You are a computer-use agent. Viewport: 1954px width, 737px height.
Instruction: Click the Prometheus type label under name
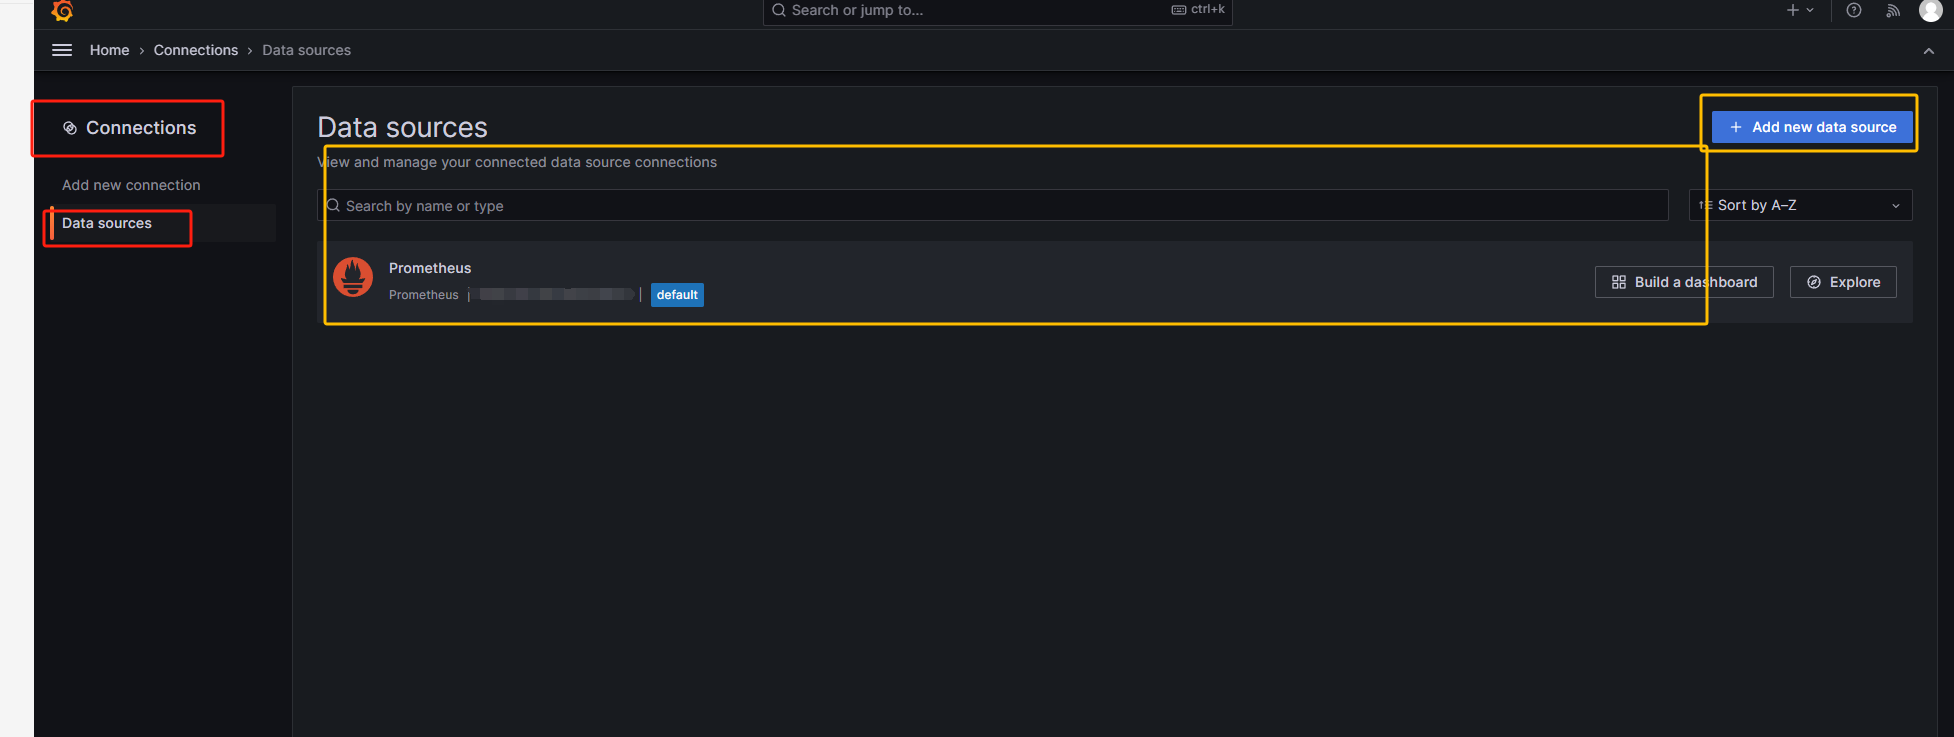424,295
